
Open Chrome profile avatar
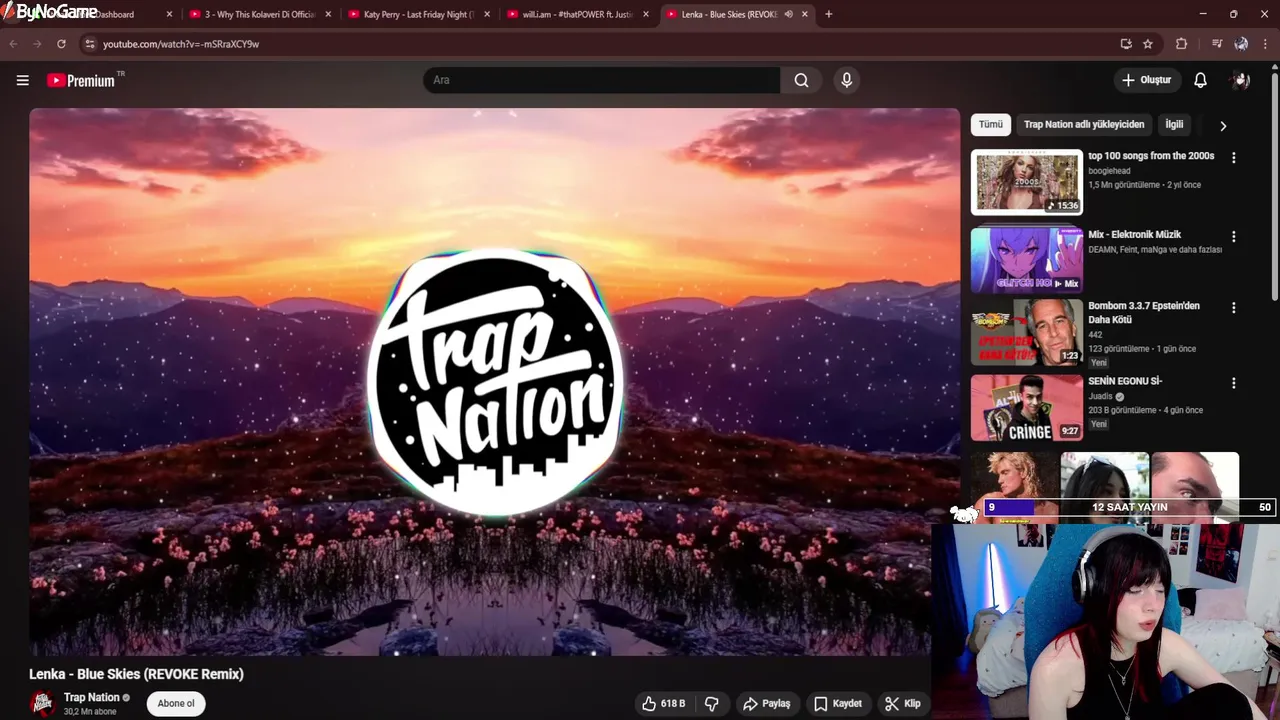1241,44
